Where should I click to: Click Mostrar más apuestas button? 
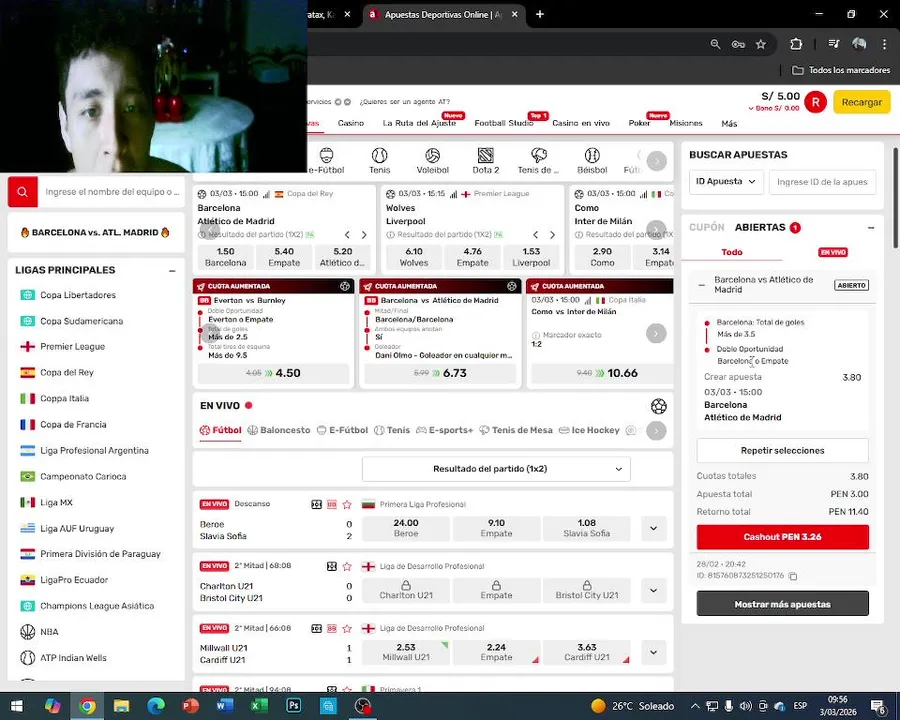click(782, 604)
